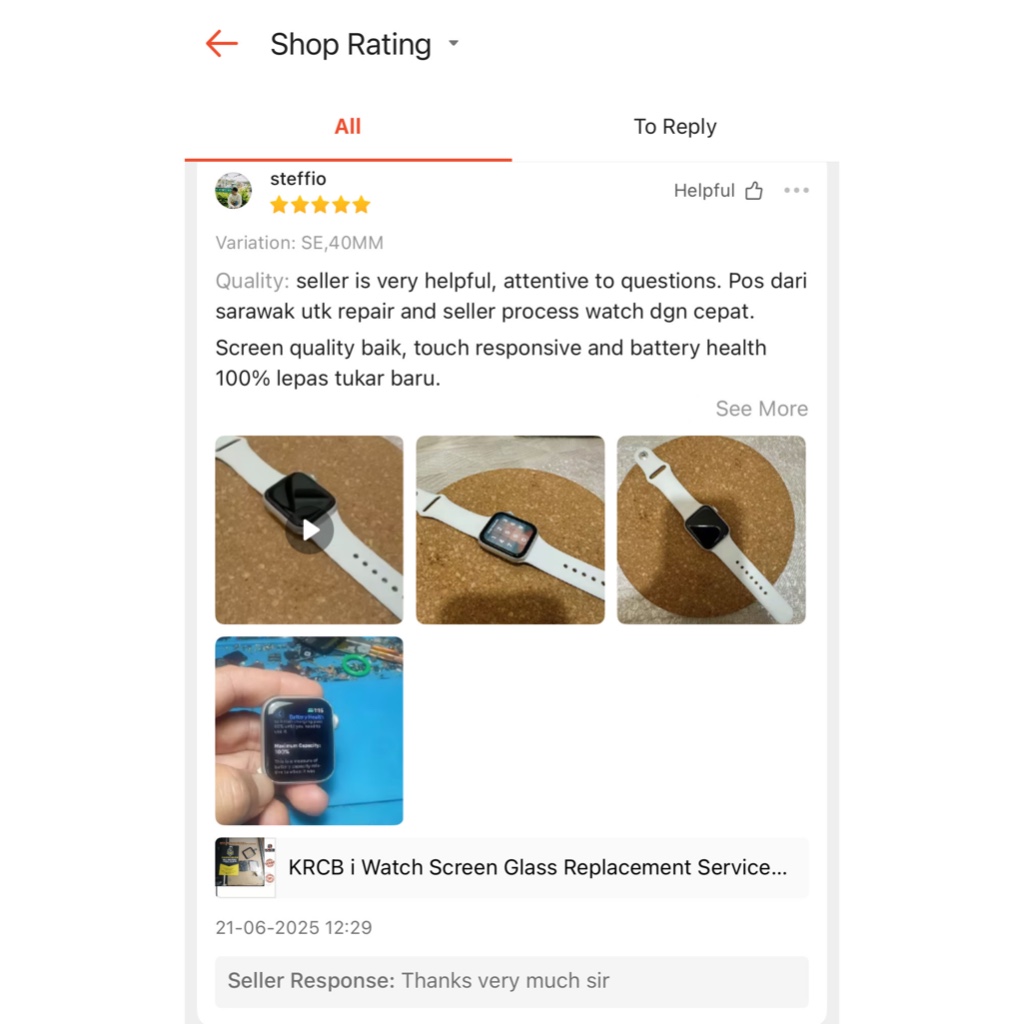Open the three-dot more options menu
1024x1024 pixels.
tap(796, 190)
